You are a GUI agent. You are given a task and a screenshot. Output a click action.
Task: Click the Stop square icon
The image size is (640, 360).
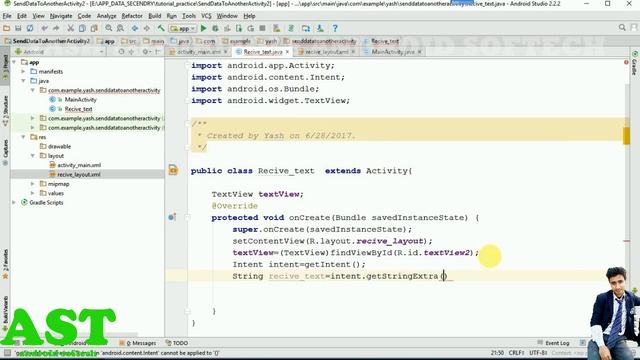click(262, 28)
